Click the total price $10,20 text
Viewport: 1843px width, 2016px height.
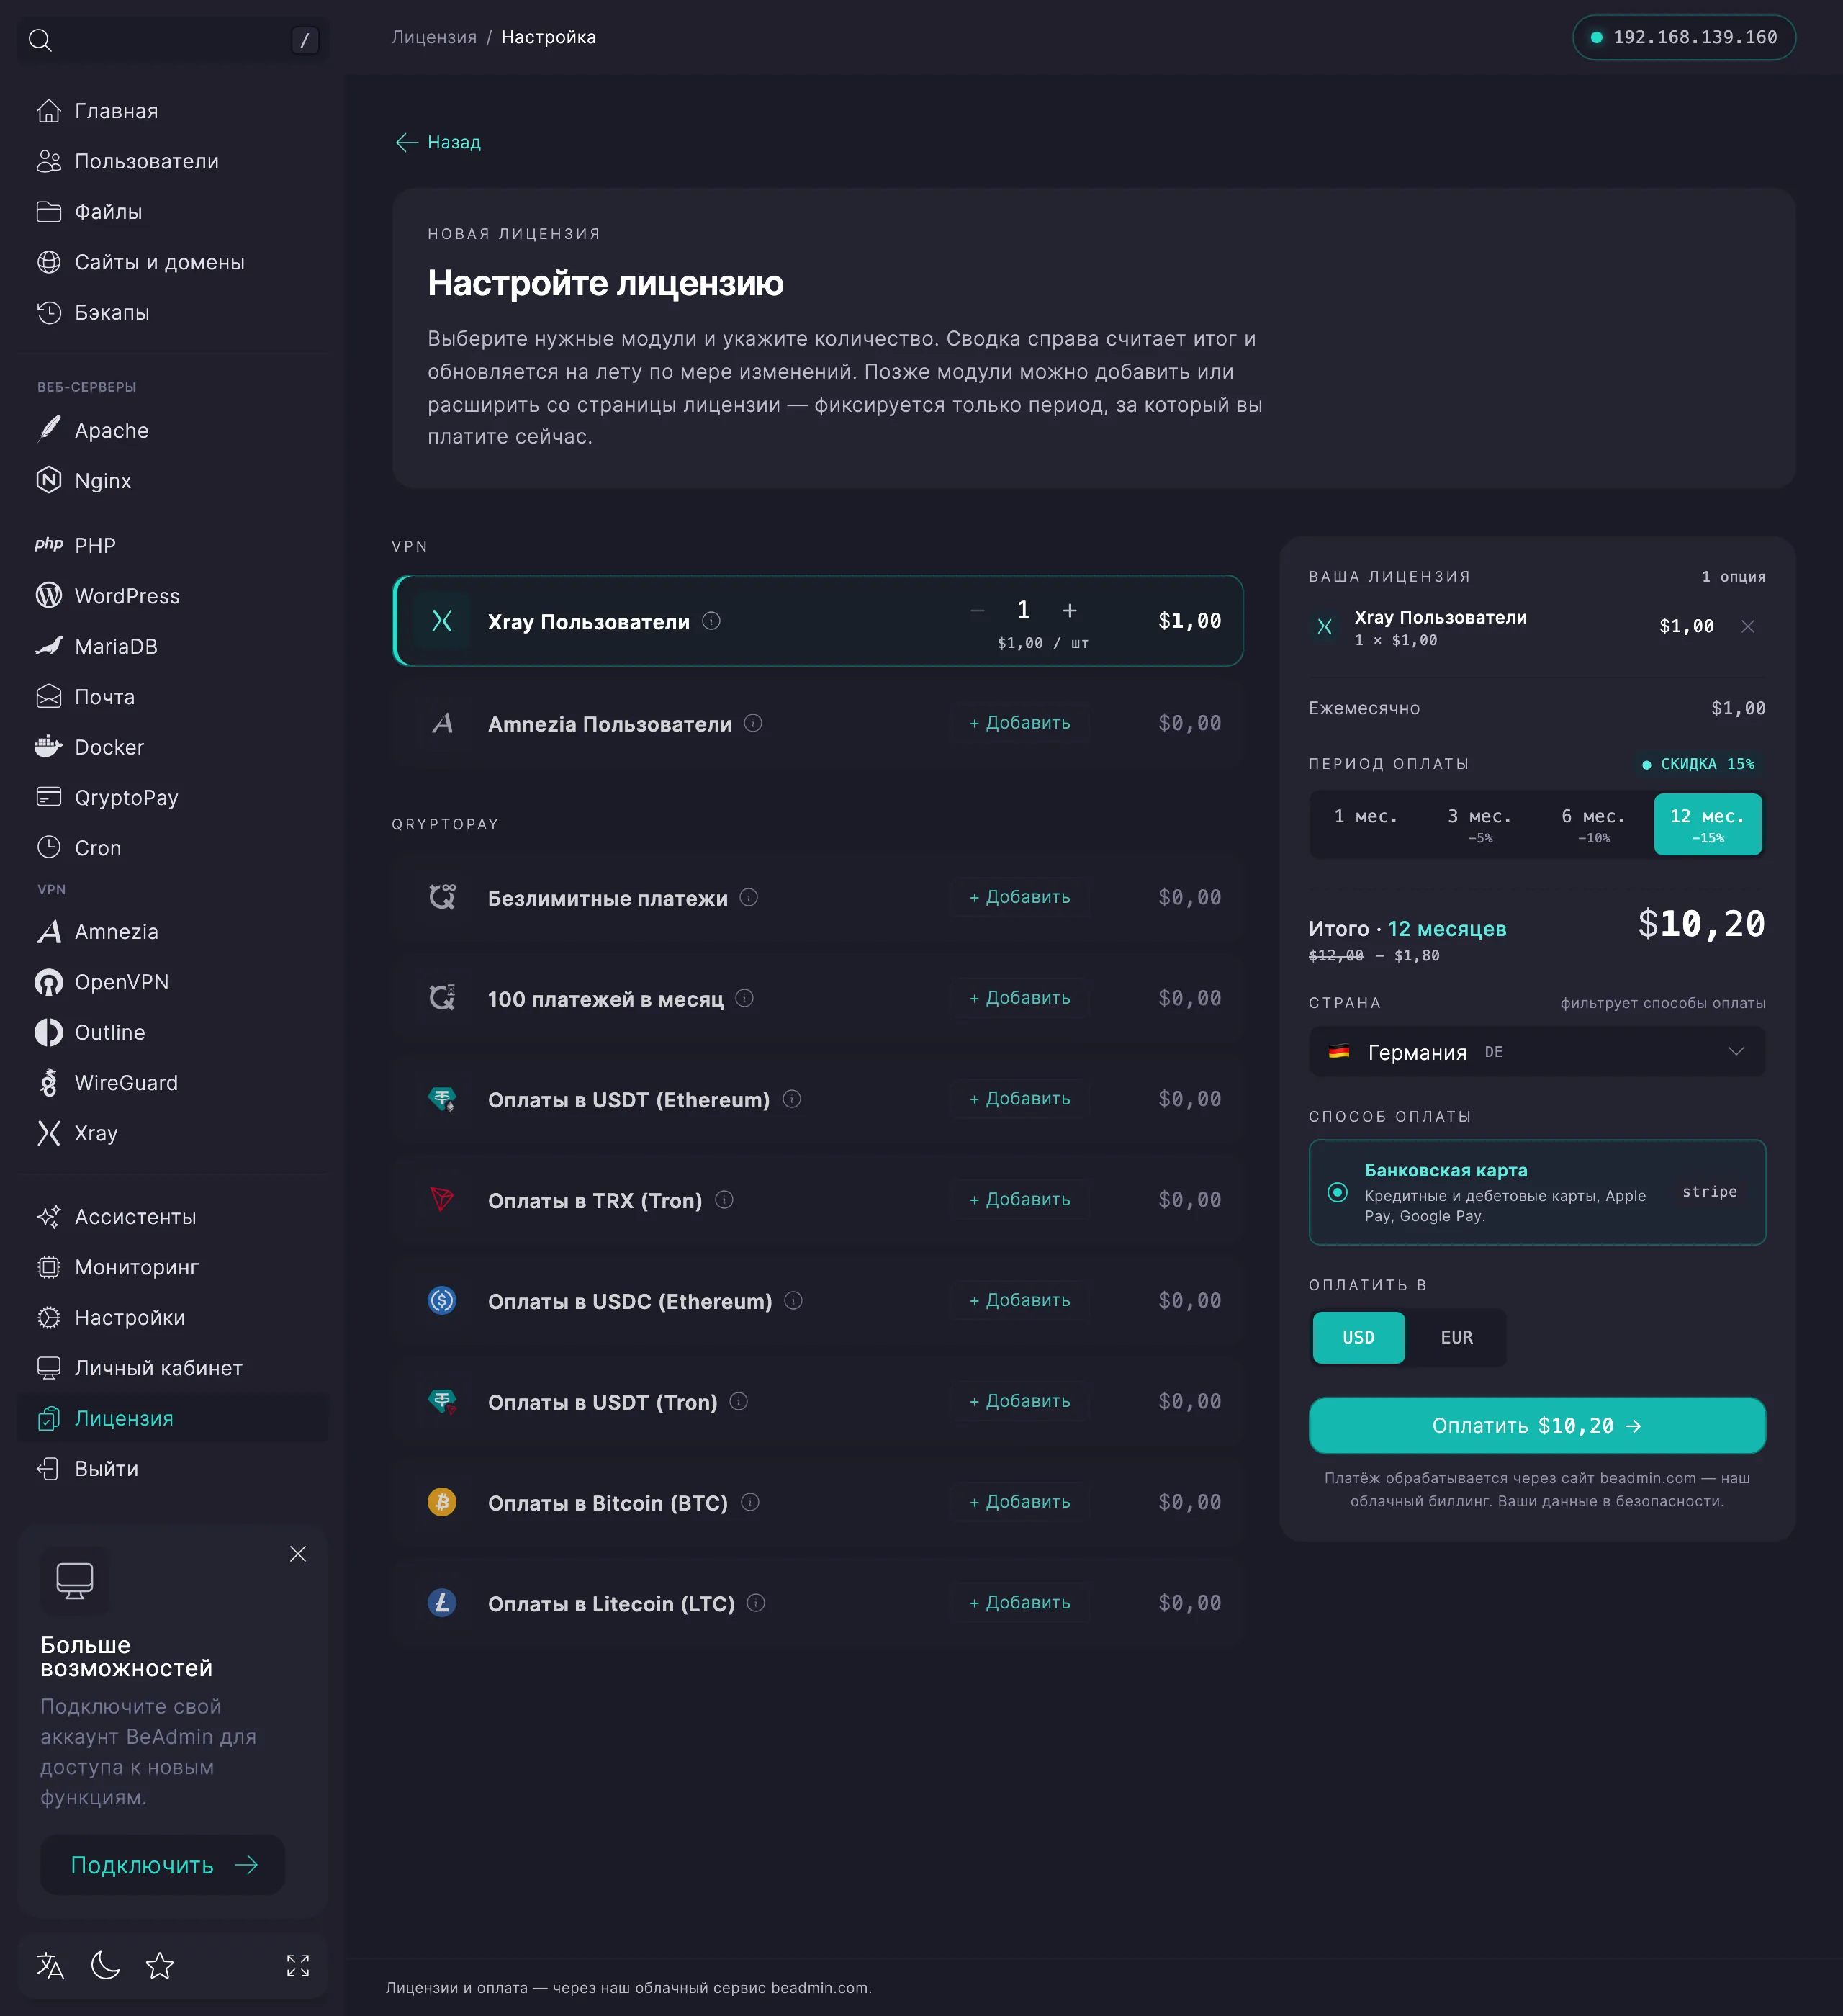[1701, 924]
